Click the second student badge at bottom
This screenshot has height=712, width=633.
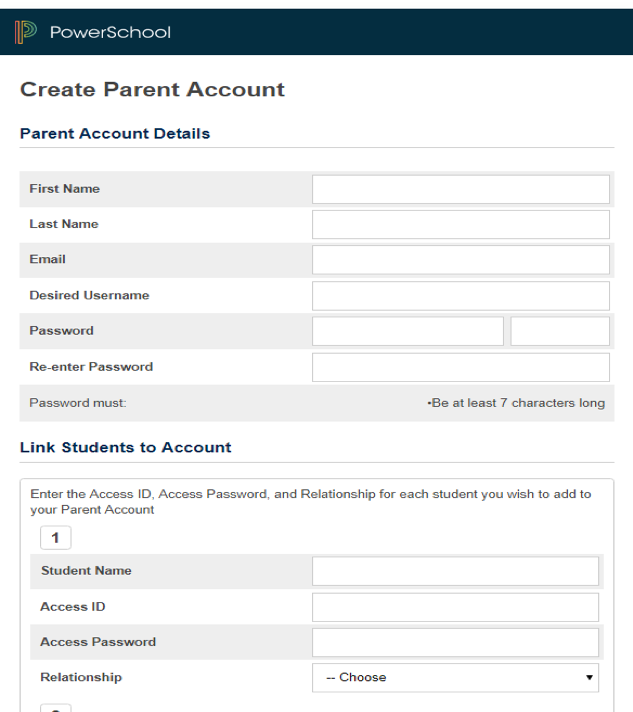[x=55, y=708]
